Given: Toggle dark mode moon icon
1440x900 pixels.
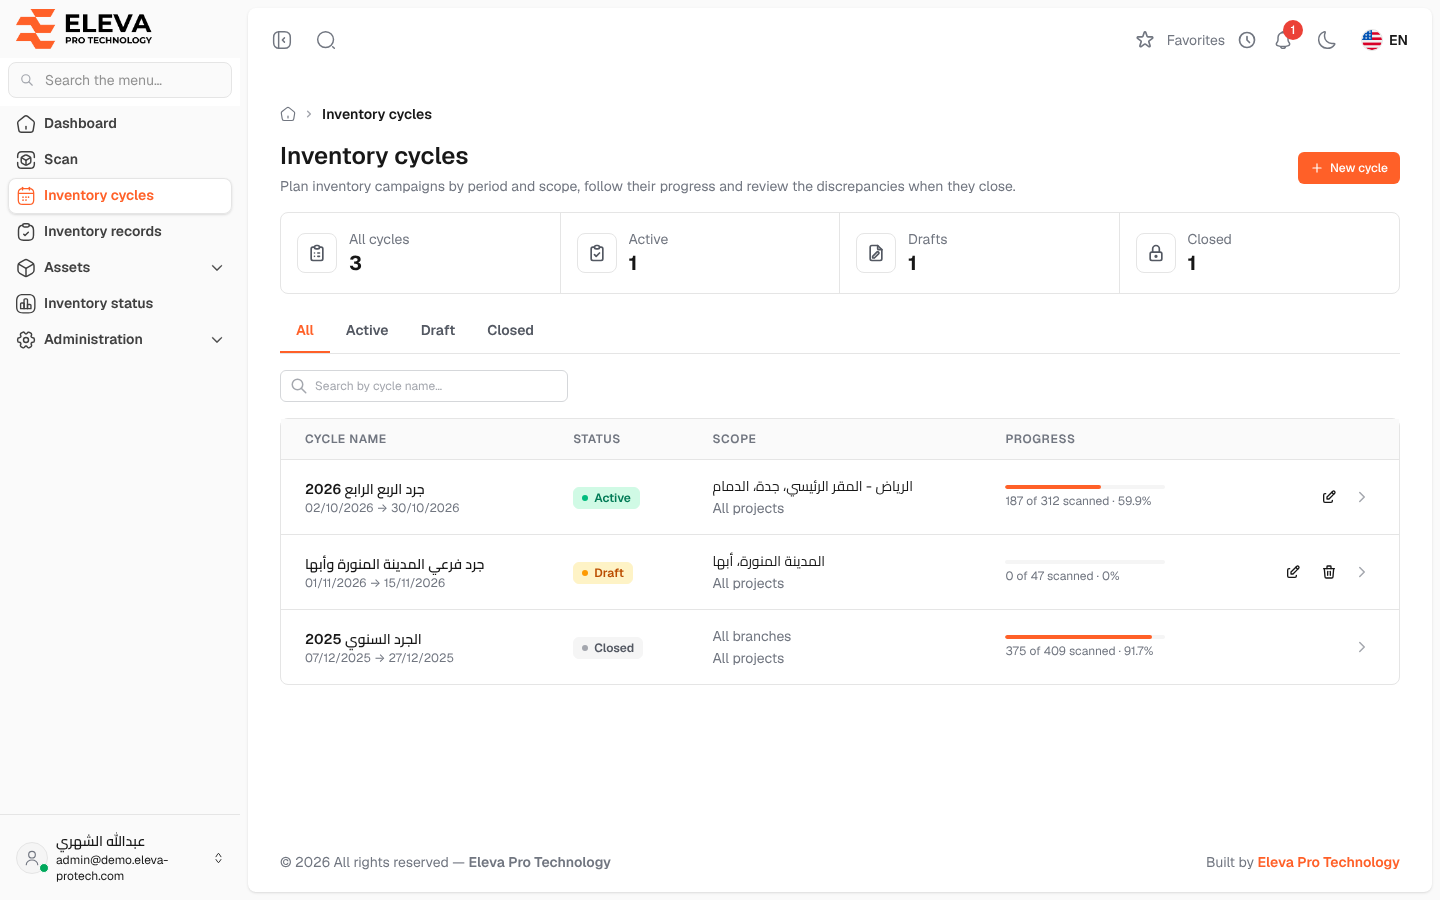Looking at the screenshot, I should [1327, 40].
